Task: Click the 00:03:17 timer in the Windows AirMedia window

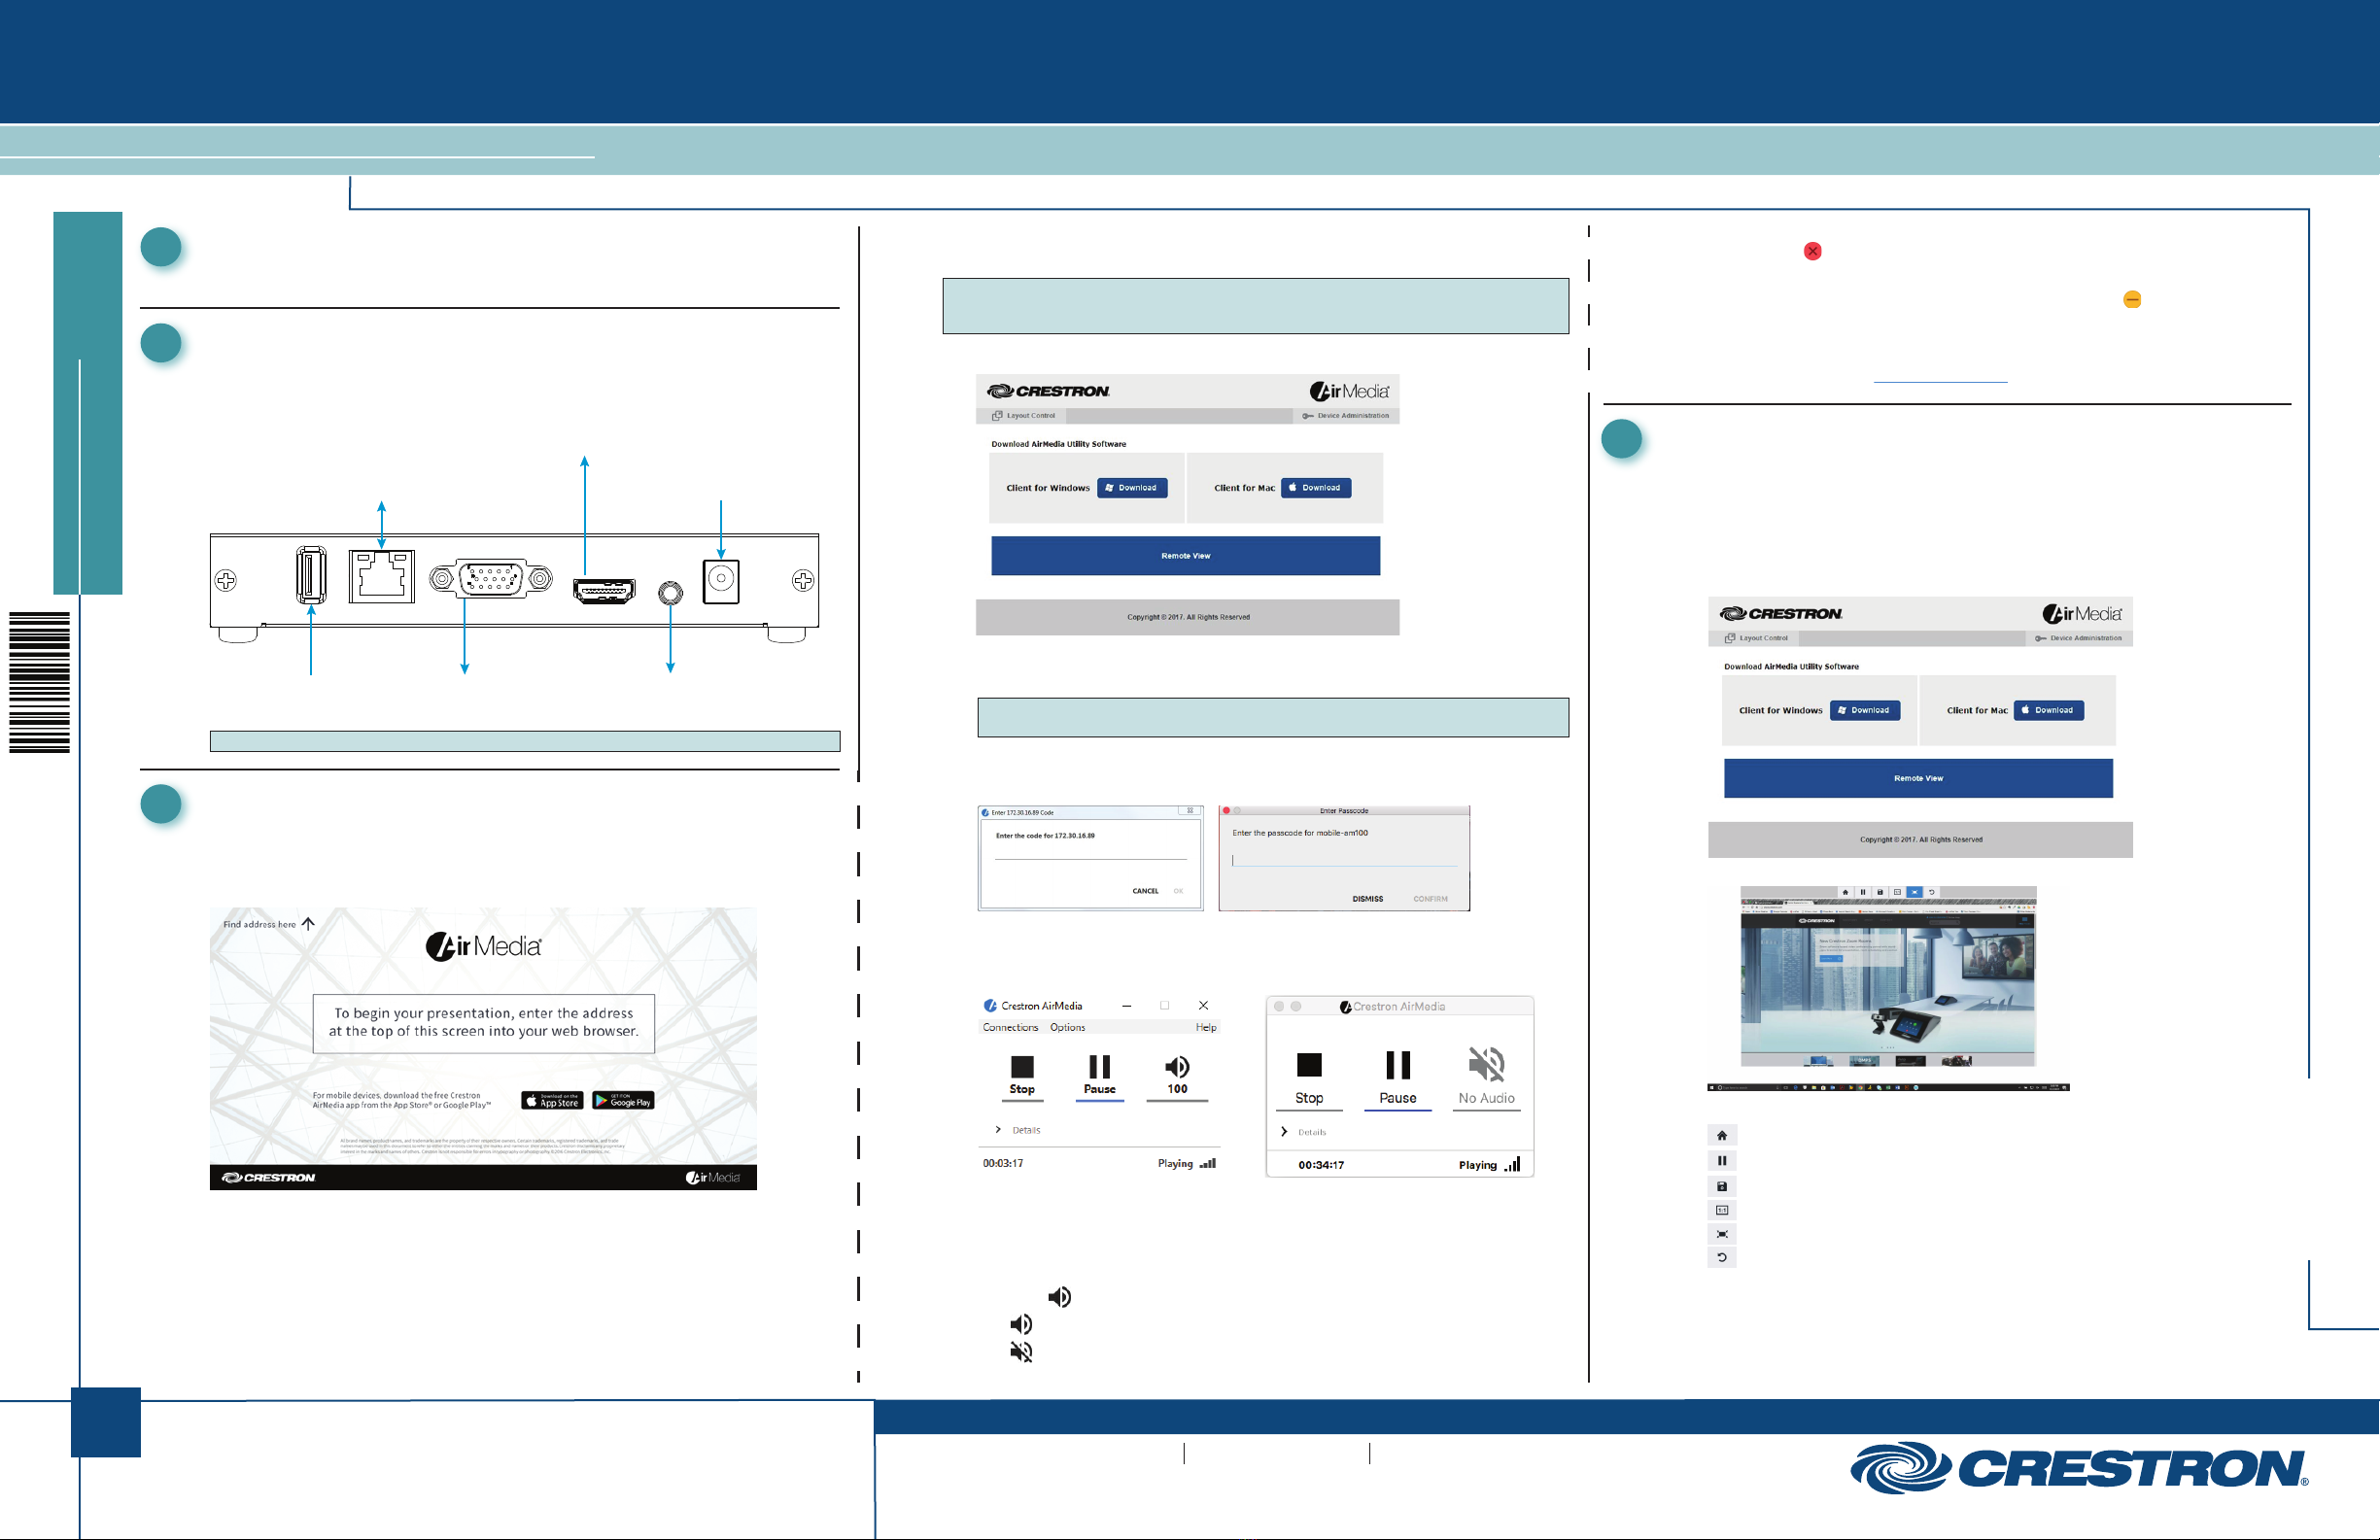Action: (x=1003, y=1163)
